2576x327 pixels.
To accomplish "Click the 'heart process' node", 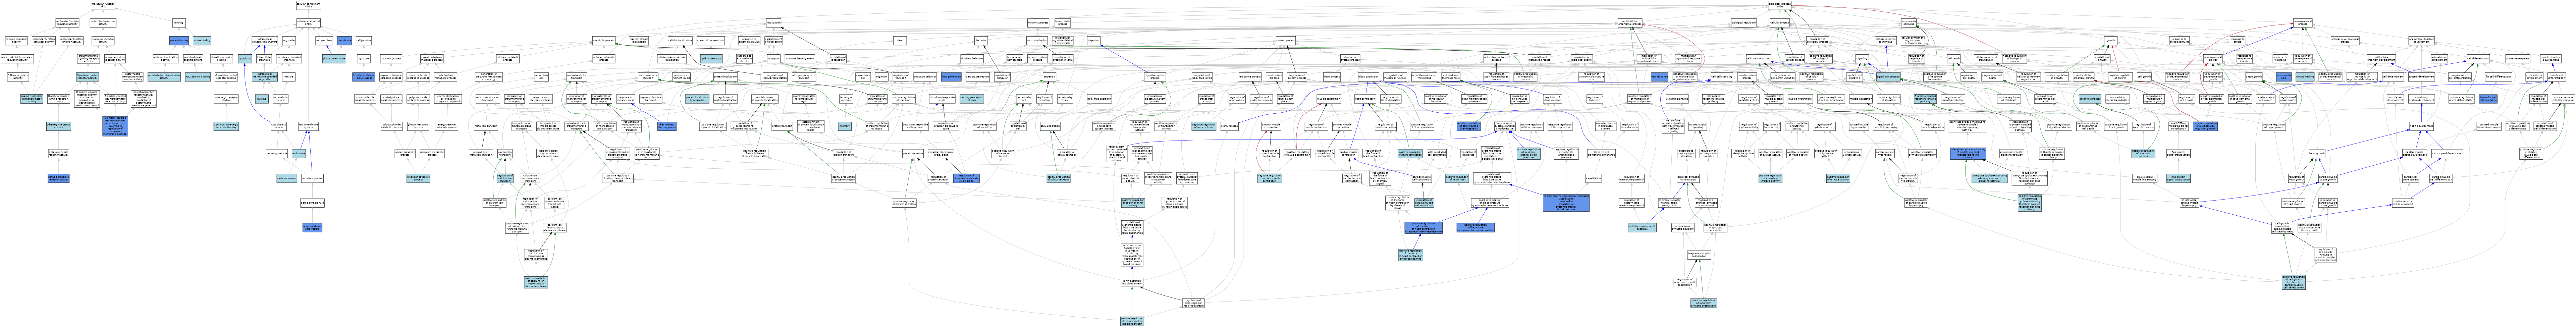I will click(x=1332, y=77).
